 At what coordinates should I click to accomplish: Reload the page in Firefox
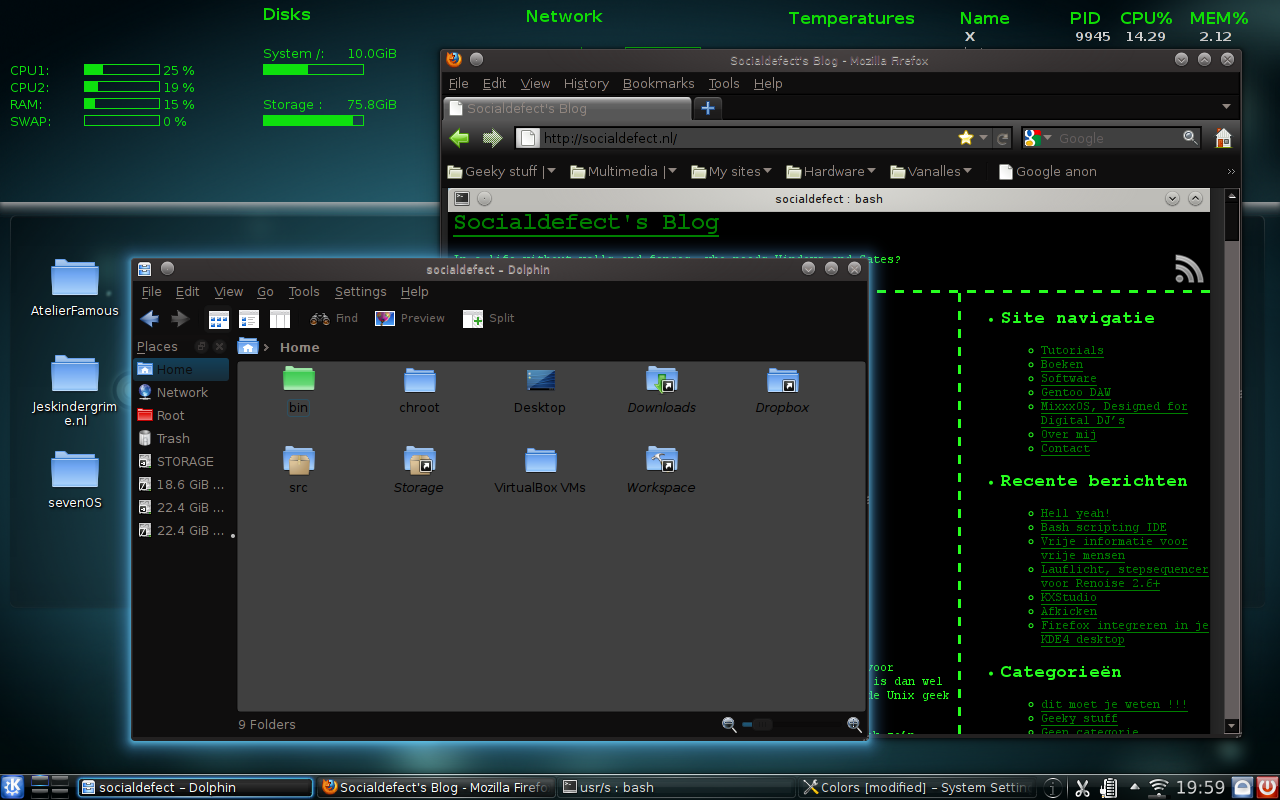[x=1003, y=138]
